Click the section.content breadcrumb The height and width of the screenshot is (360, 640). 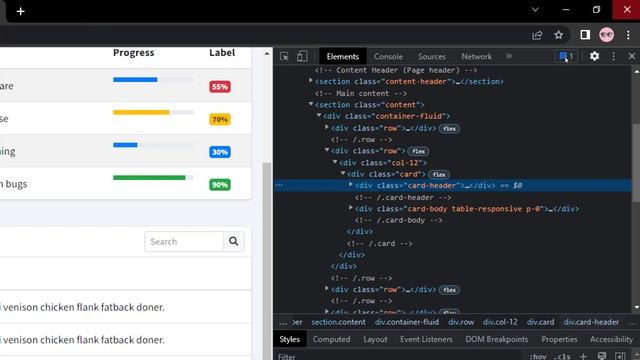338,322
